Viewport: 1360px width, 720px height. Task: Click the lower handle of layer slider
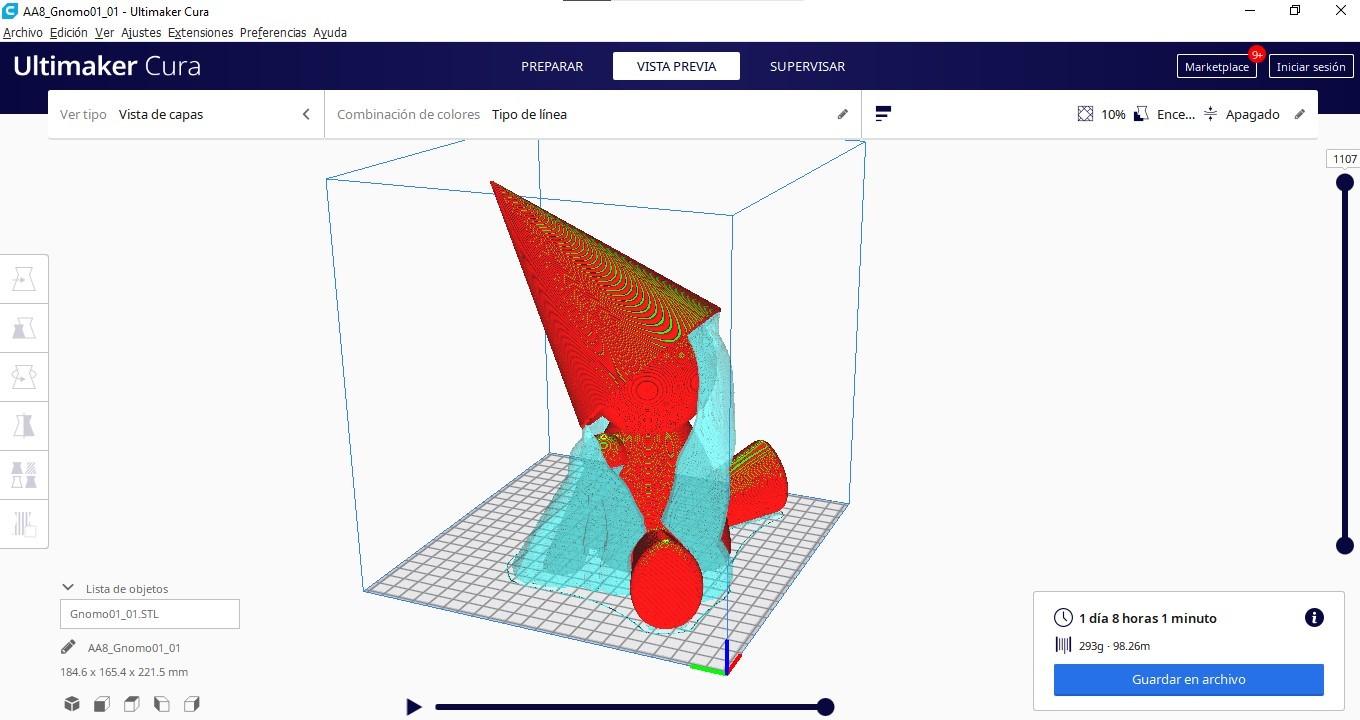click(x=1345, y=545)
